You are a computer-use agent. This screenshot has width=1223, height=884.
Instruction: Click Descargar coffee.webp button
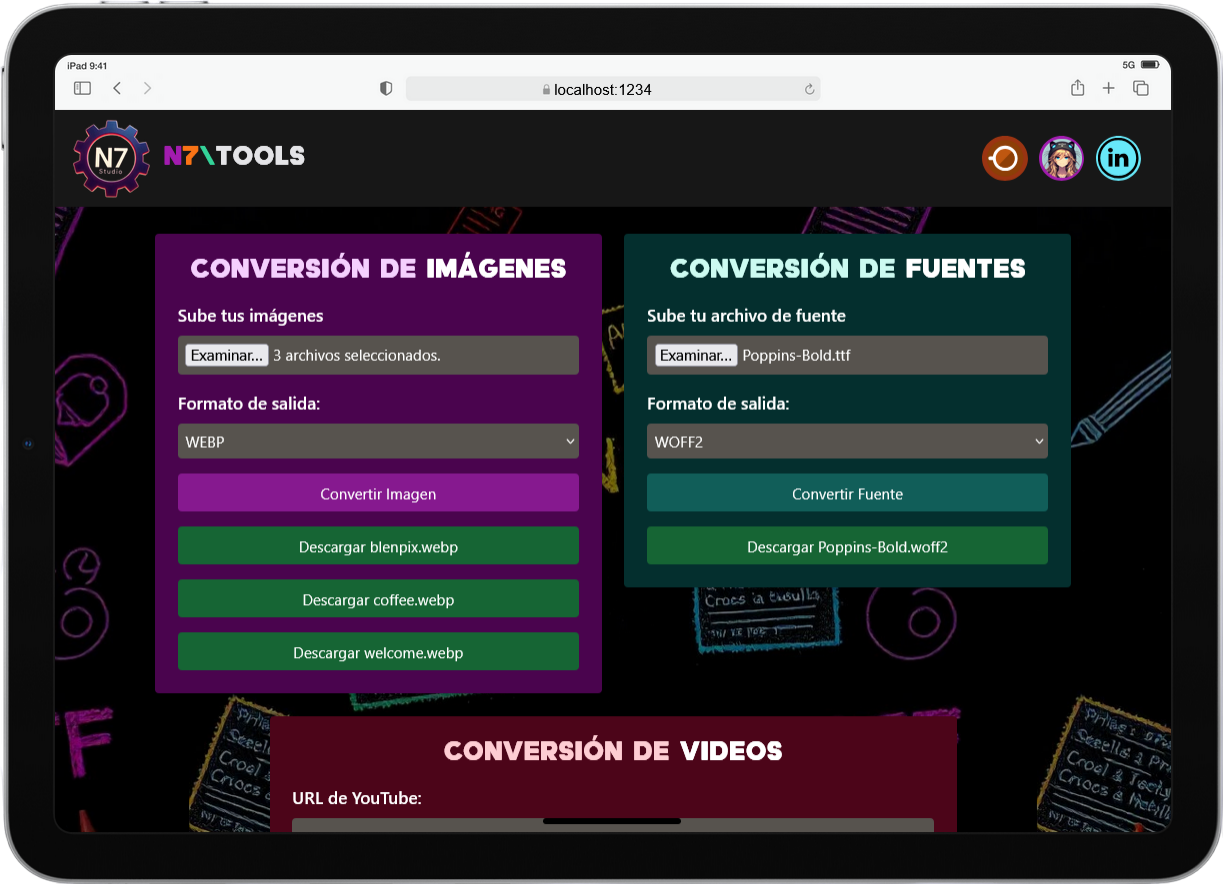pos(378,600)
